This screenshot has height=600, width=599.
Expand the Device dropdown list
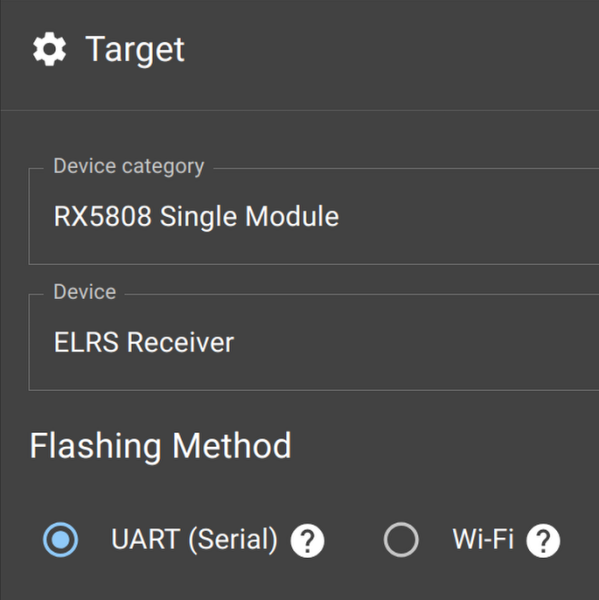pos(314,342)
